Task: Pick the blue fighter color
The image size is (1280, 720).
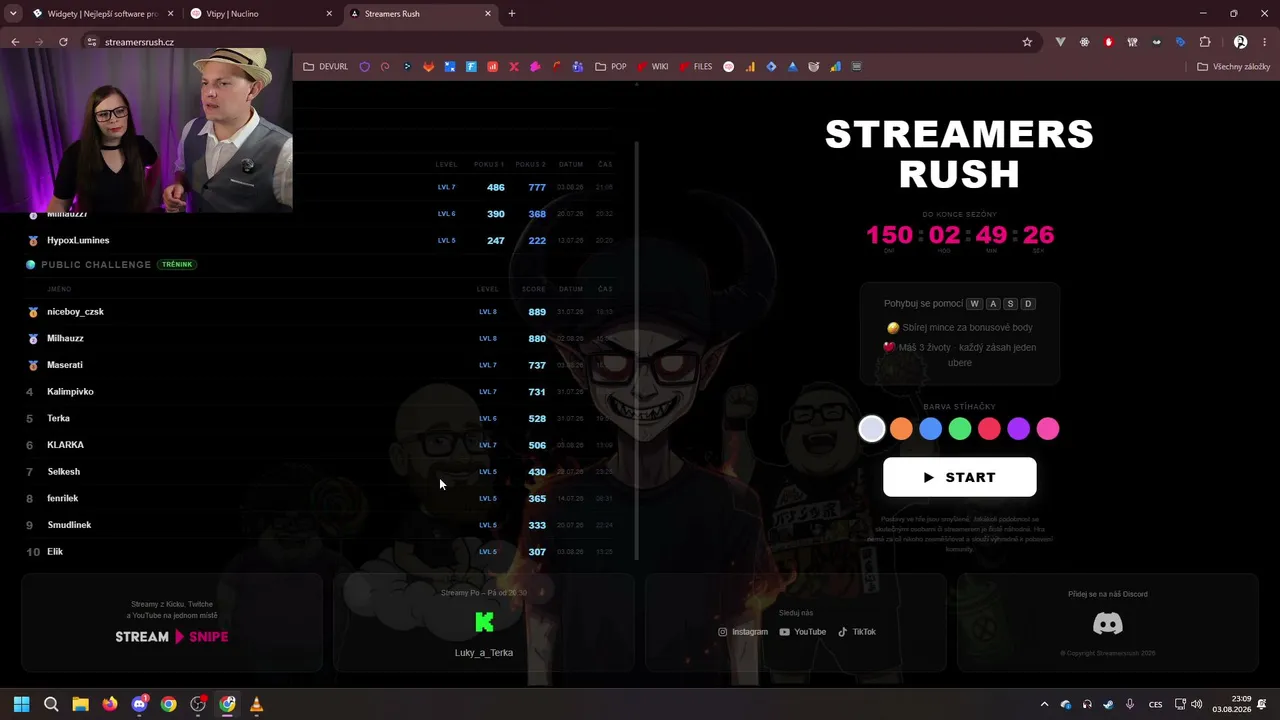Action: (x=930, y=429)
